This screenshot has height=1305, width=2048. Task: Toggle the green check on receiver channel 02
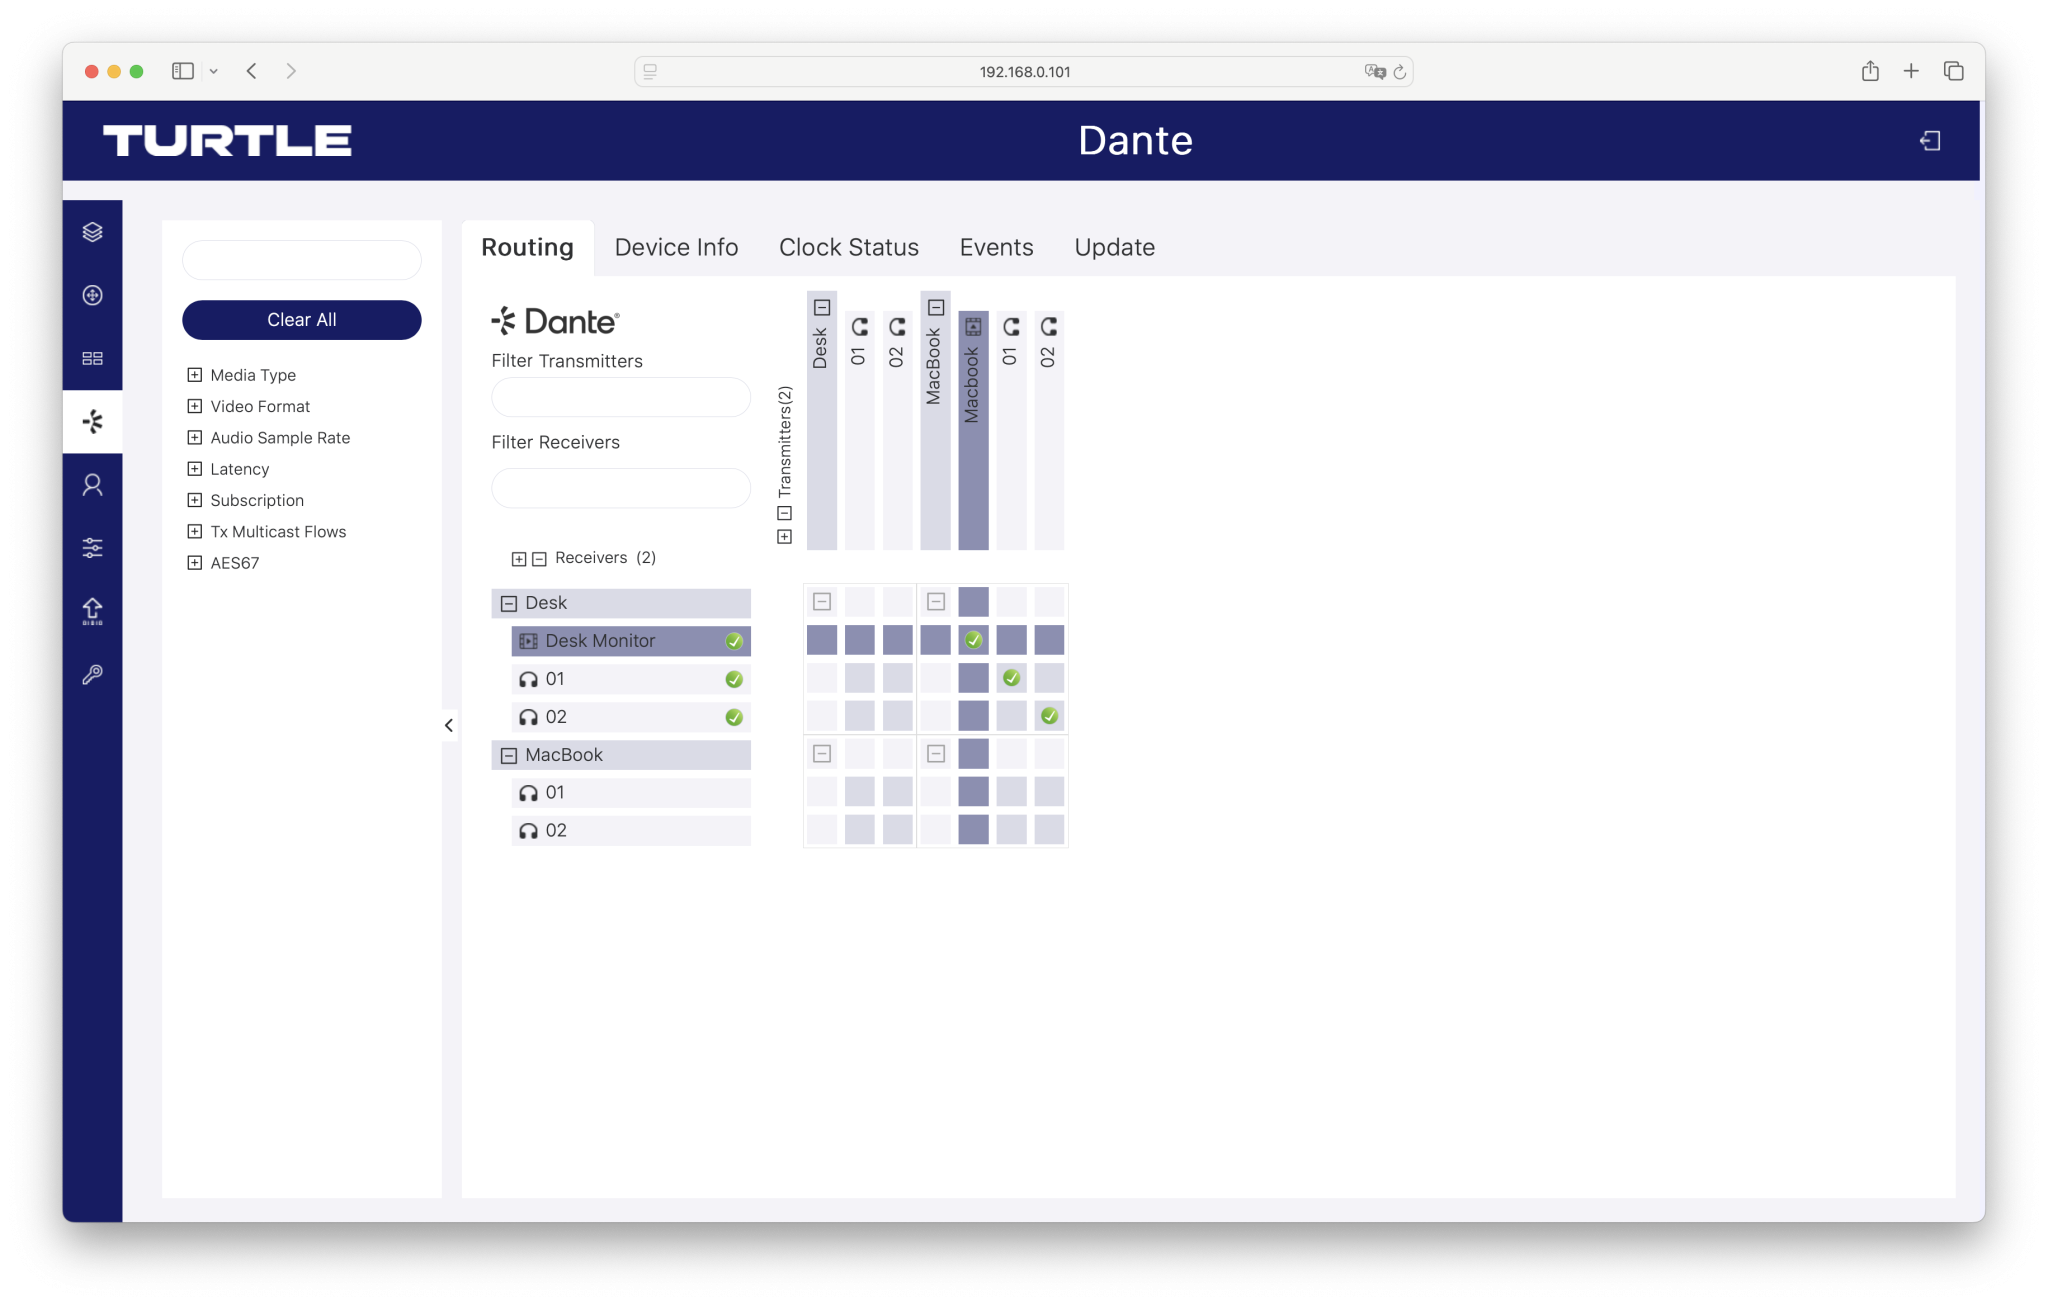point(736,716)
